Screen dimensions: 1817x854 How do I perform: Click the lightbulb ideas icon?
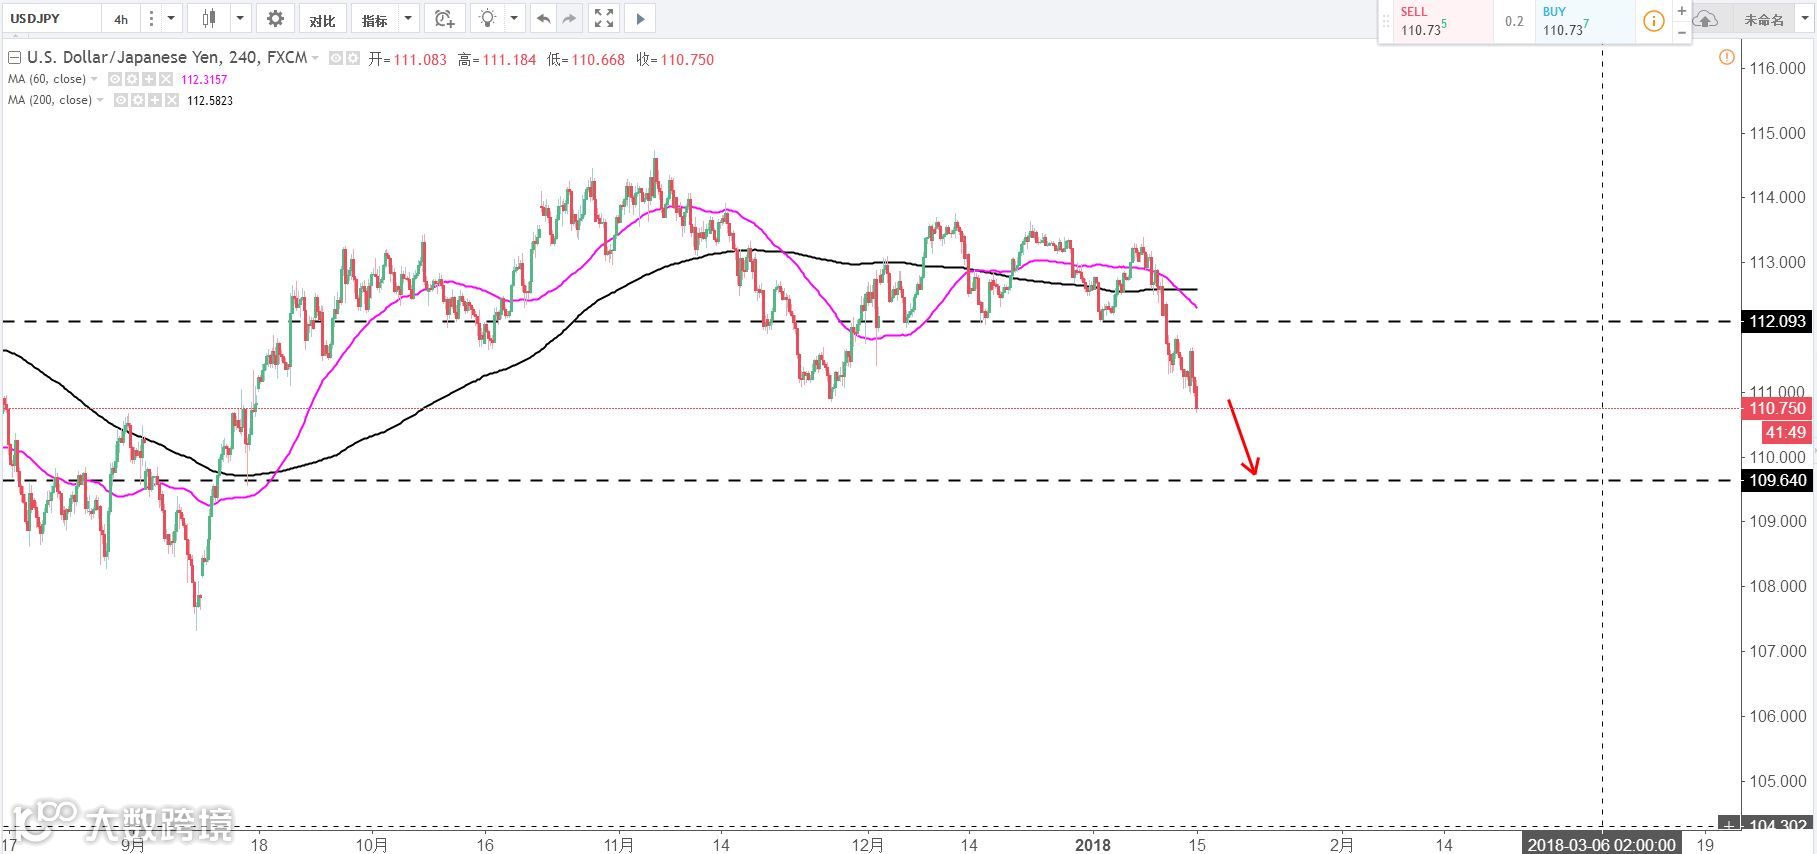[487, 19]
